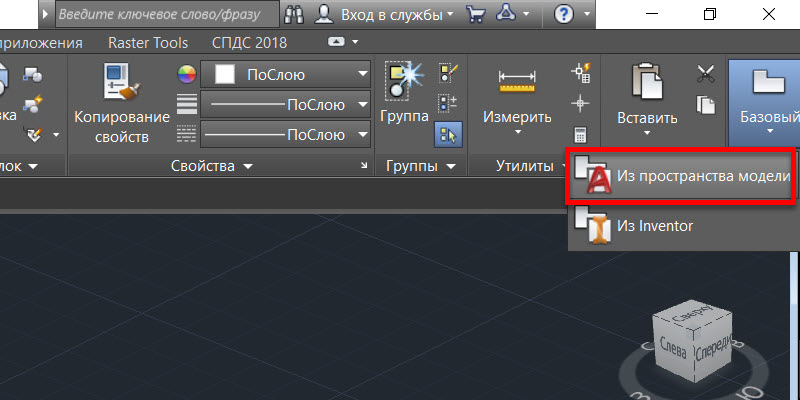
Task: Click the Copy clip icon
Action: pyautogui.click(x=706, y=105)
